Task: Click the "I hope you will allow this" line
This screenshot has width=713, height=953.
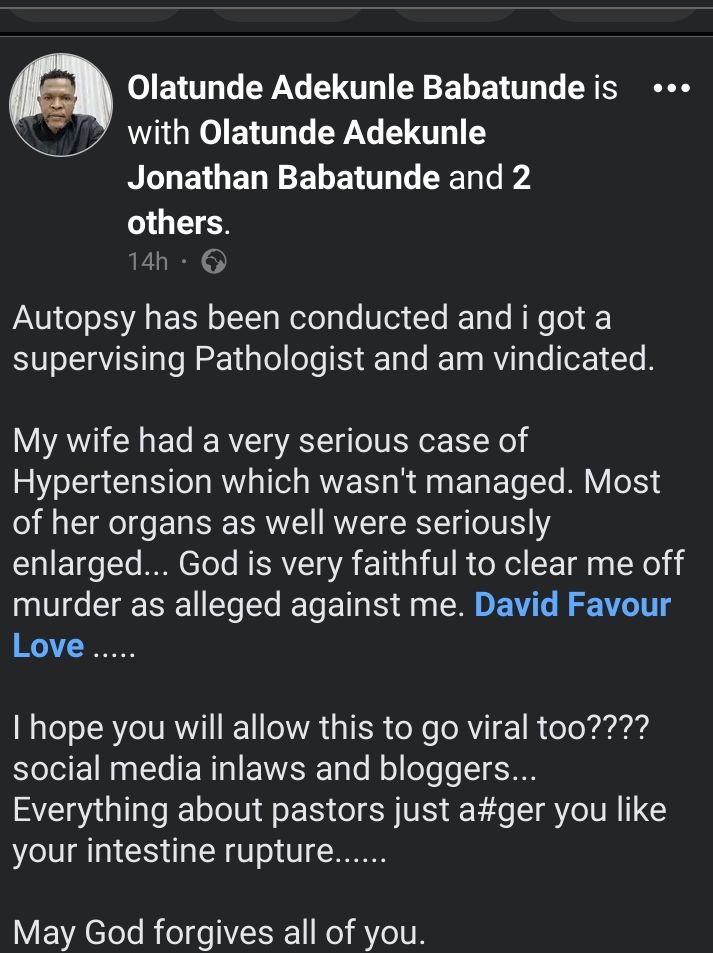Action: pos(331,727)
